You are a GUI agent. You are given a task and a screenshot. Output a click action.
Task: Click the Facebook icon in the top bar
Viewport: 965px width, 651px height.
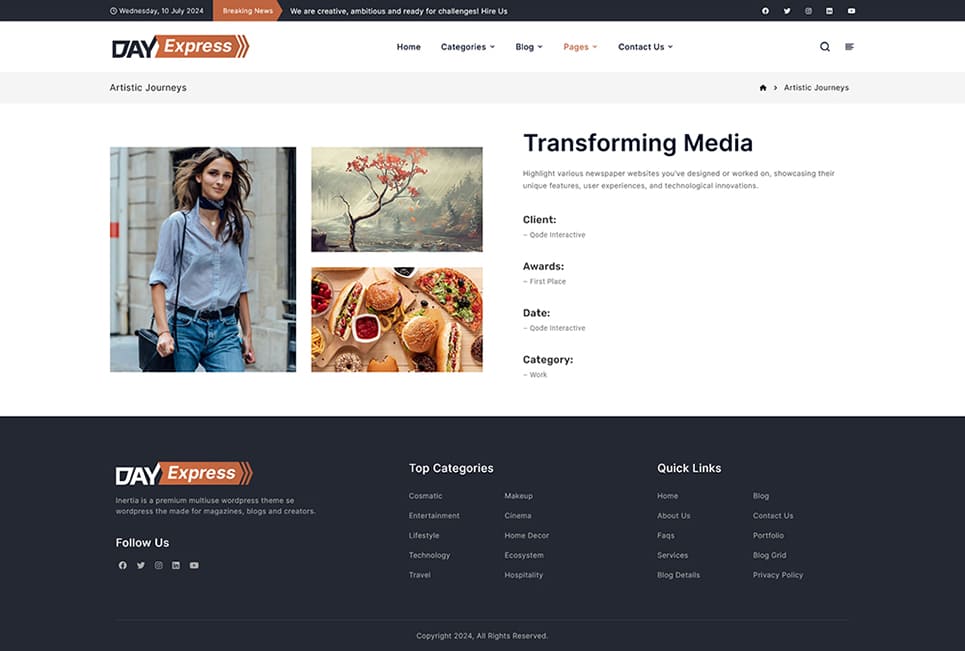(765, 11)
